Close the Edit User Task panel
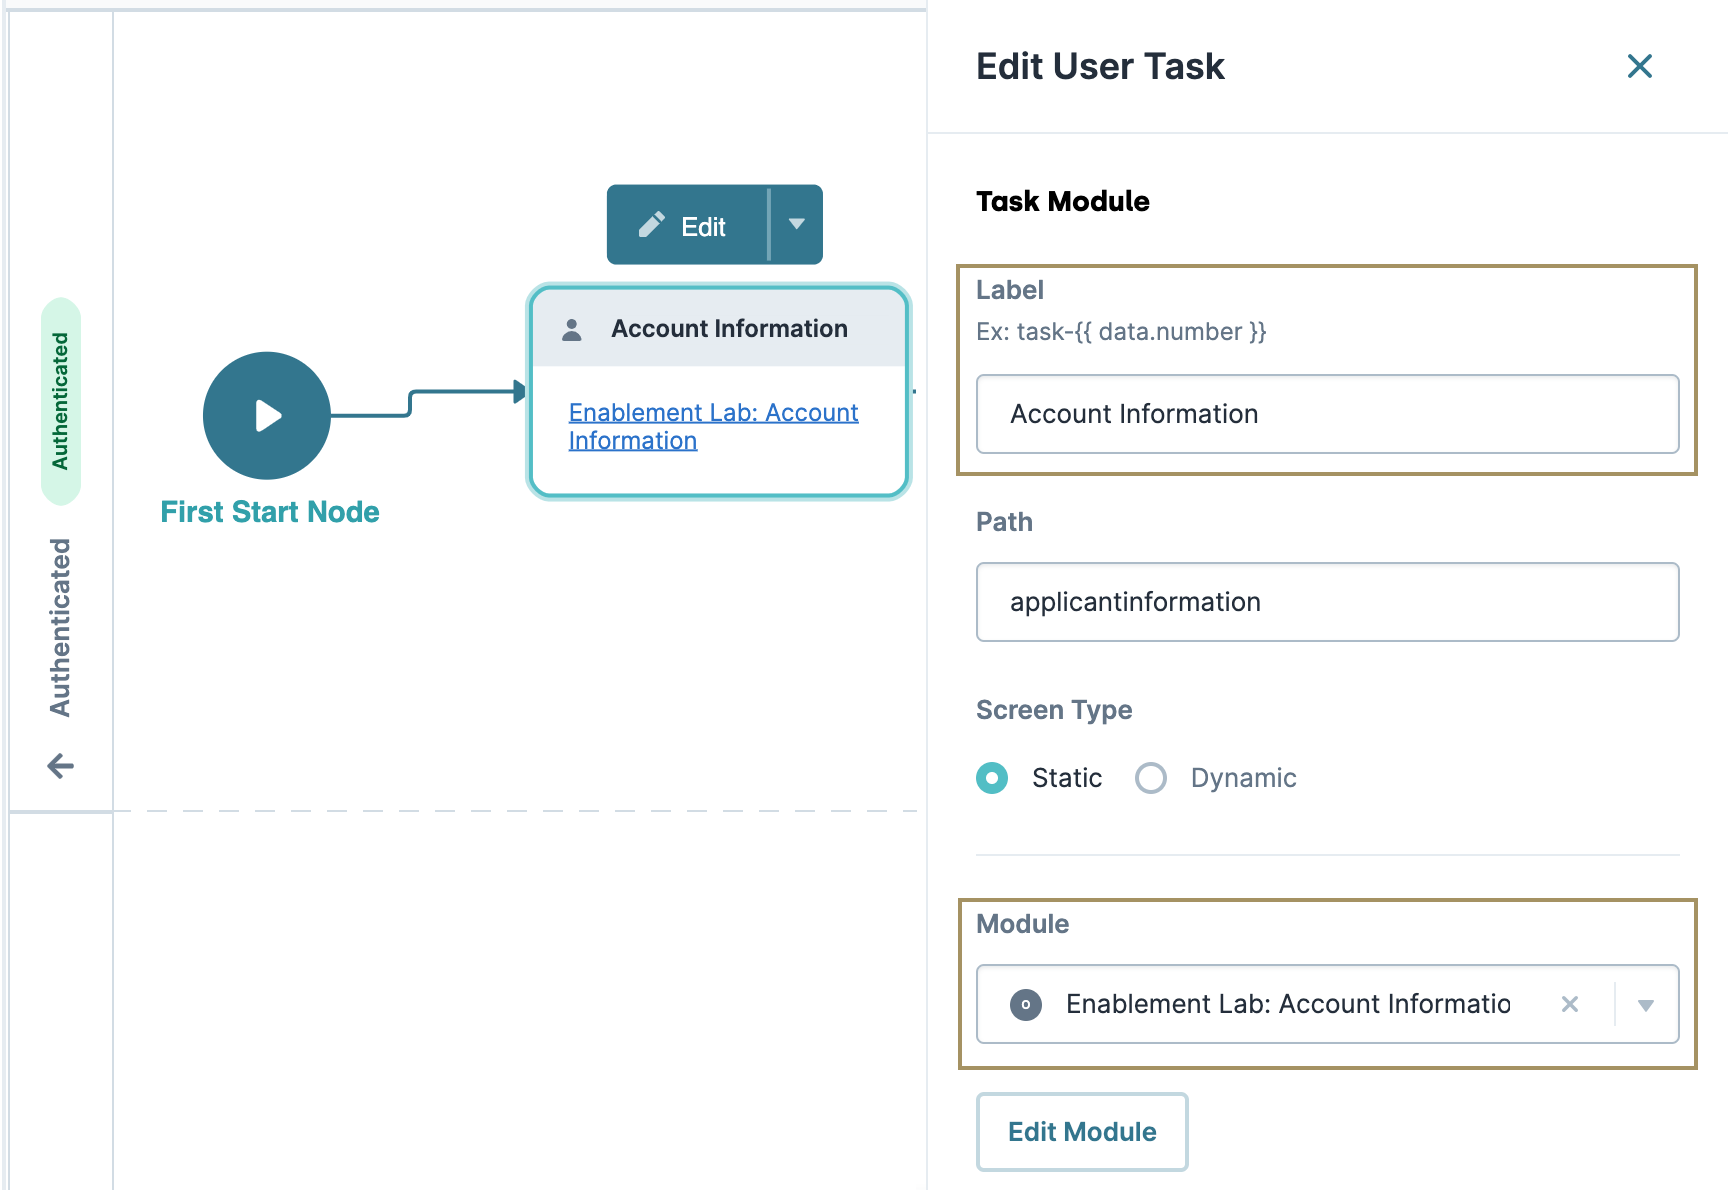The image size is (1728, 1190). 1640,66
